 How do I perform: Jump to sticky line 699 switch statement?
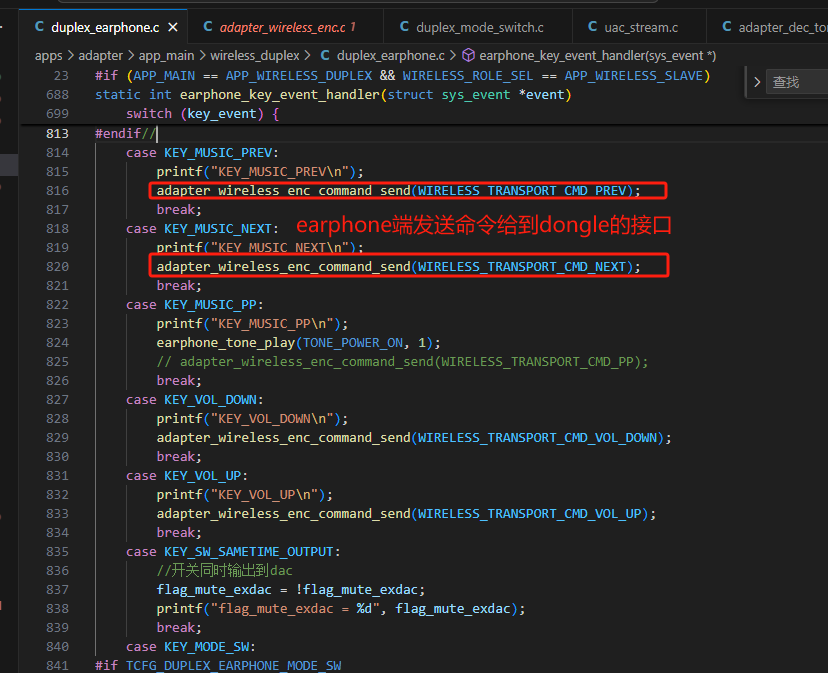pyautogui.click(x=202, y=114)
